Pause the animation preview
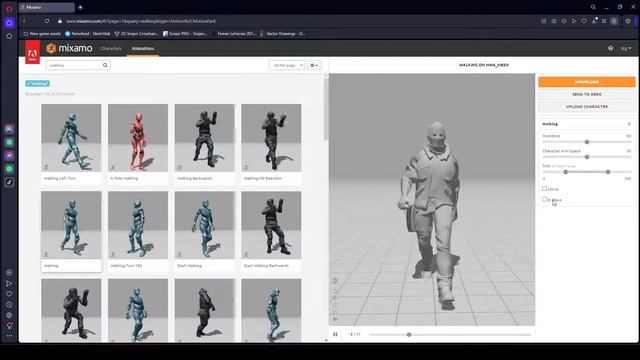Image resolution: width=640 pixels, height=360 pixels. pyautogui.click(x=335, y=334)
